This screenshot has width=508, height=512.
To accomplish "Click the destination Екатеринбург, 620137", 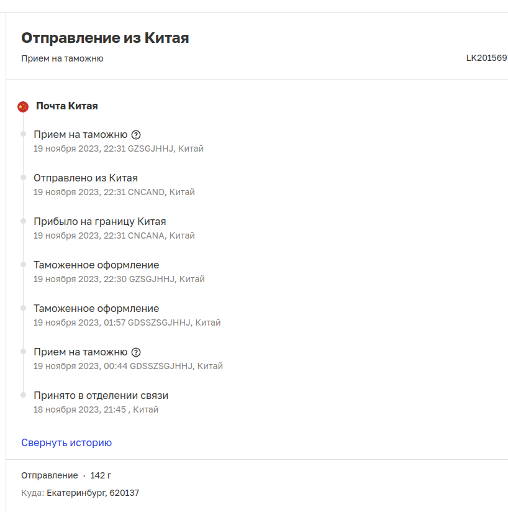I will [93, 493].
